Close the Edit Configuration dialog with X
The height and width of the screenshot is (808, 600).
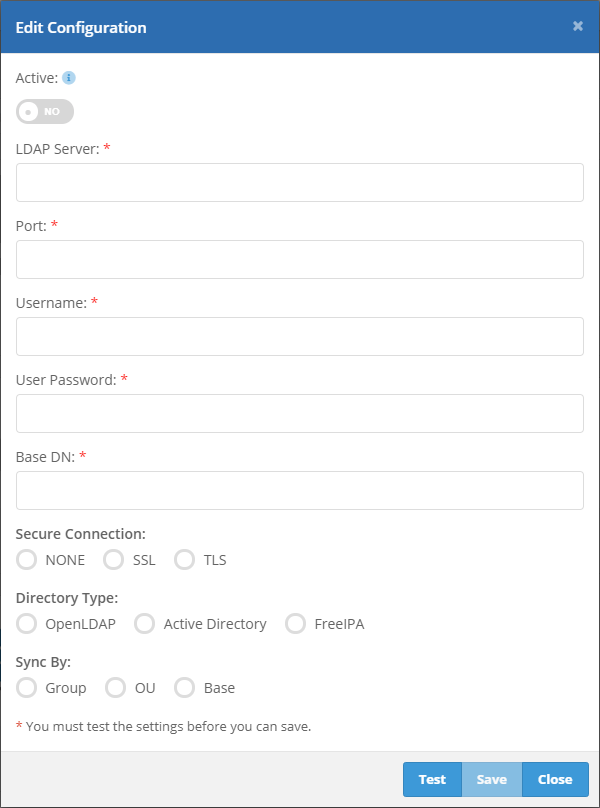[x=578, y=26]
